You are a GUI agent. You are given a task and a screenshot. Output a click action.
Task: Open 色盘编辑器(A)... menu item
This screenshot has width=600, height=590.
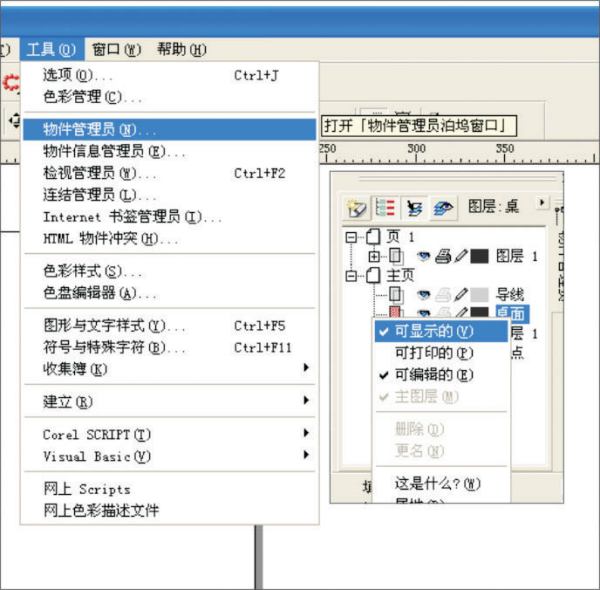(x=168, y=293)
